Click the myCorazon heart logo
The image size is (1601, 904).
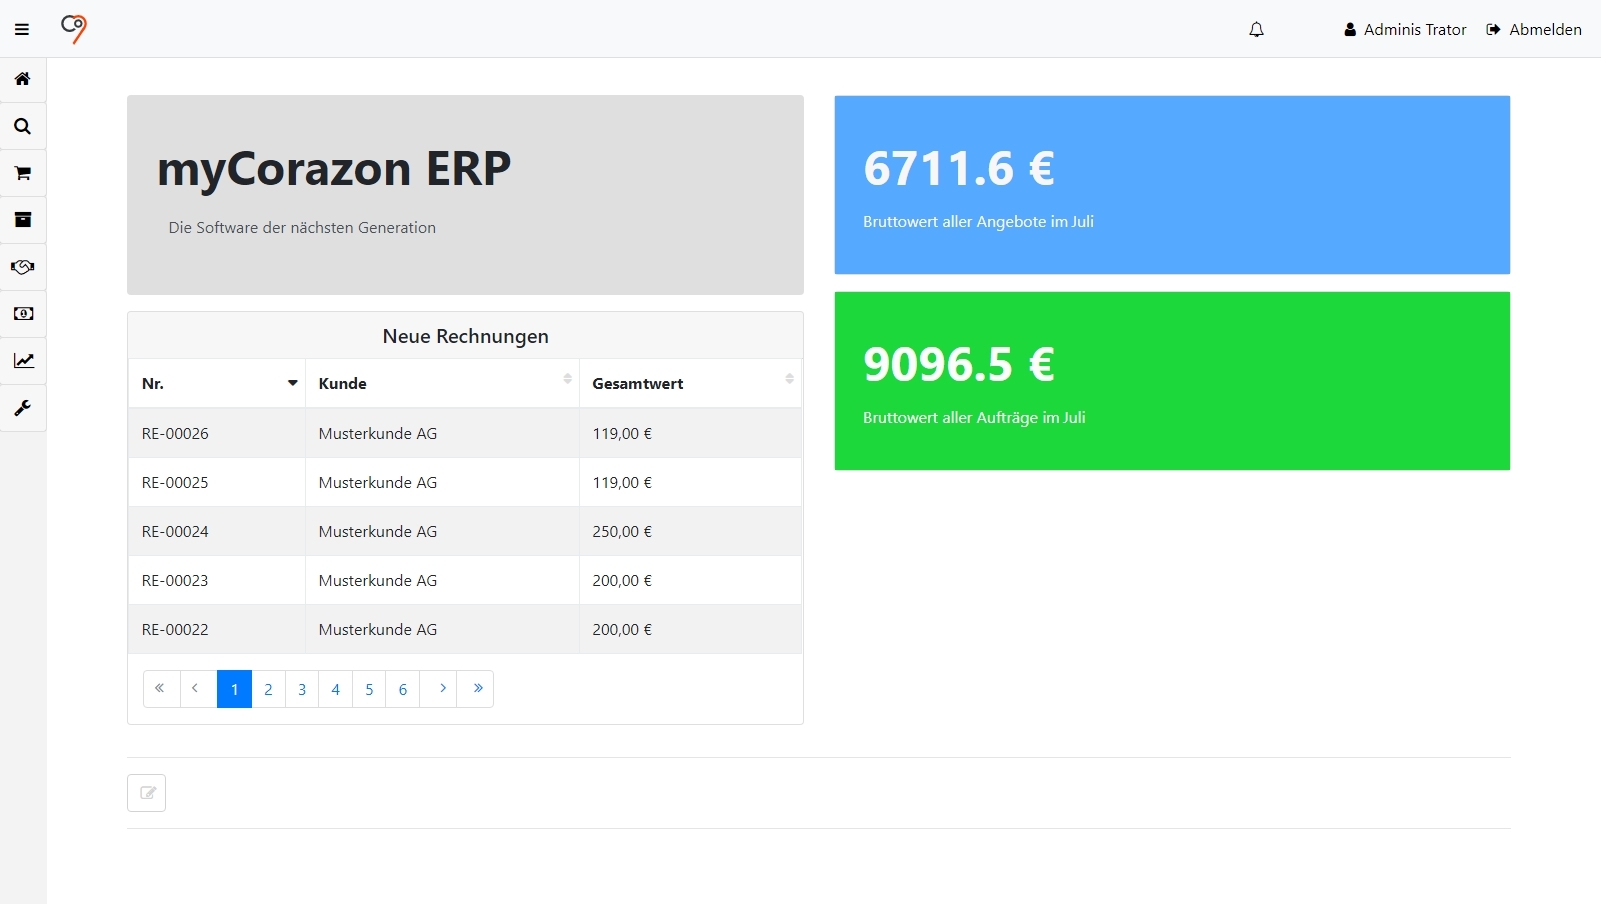[x=74, y=29]
